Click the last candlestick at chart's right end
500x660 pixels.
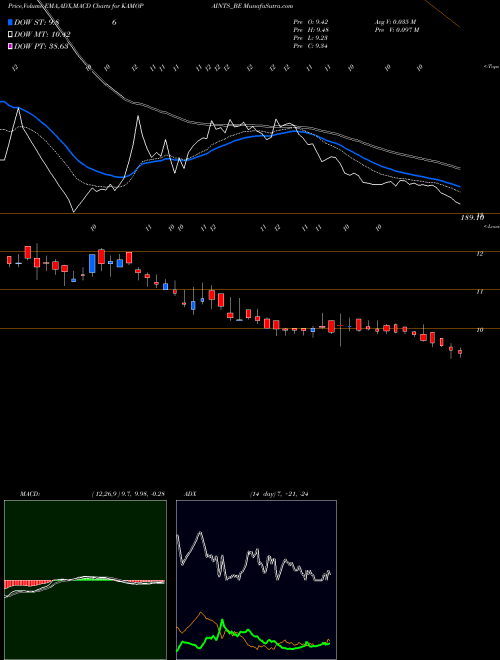(x=460, y=352)
